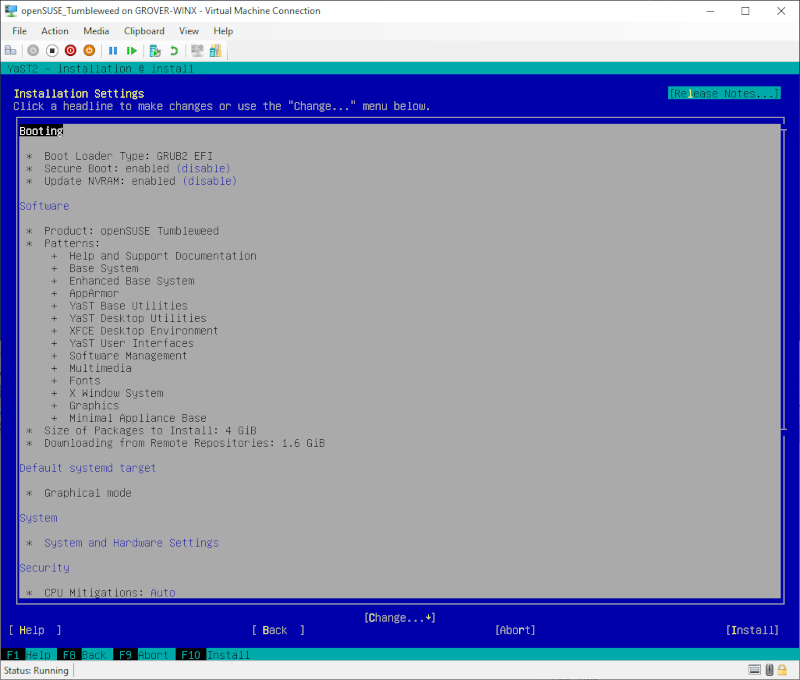The height and width of the screenshot is (680, 800).
Task: Click the red Shut Down icon
Action: tap(70, 50)
